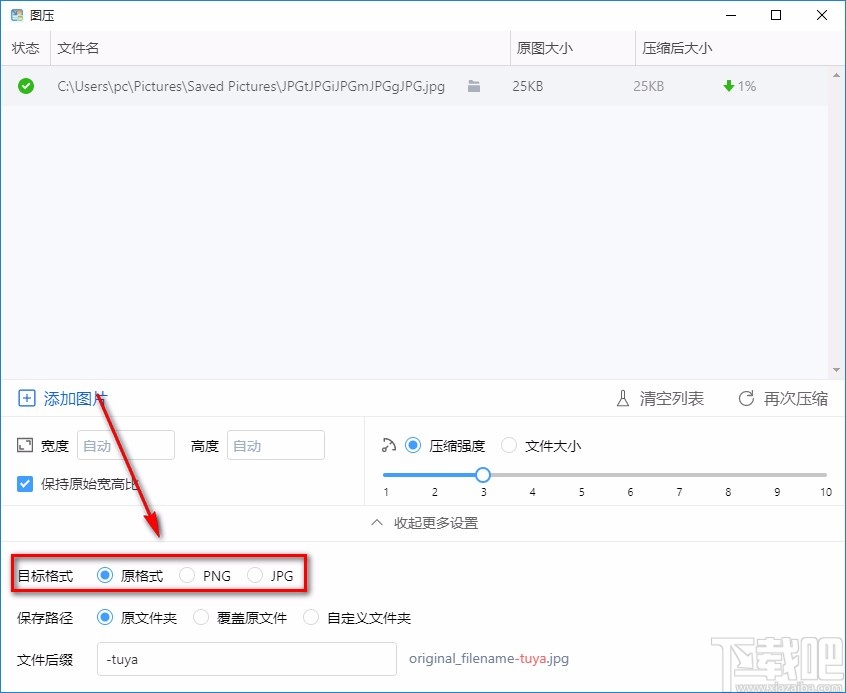Image resolution: width=846 pixels, height=693 pixels.
Task: Set compression strength slider to 5
Action: point(581,475)
